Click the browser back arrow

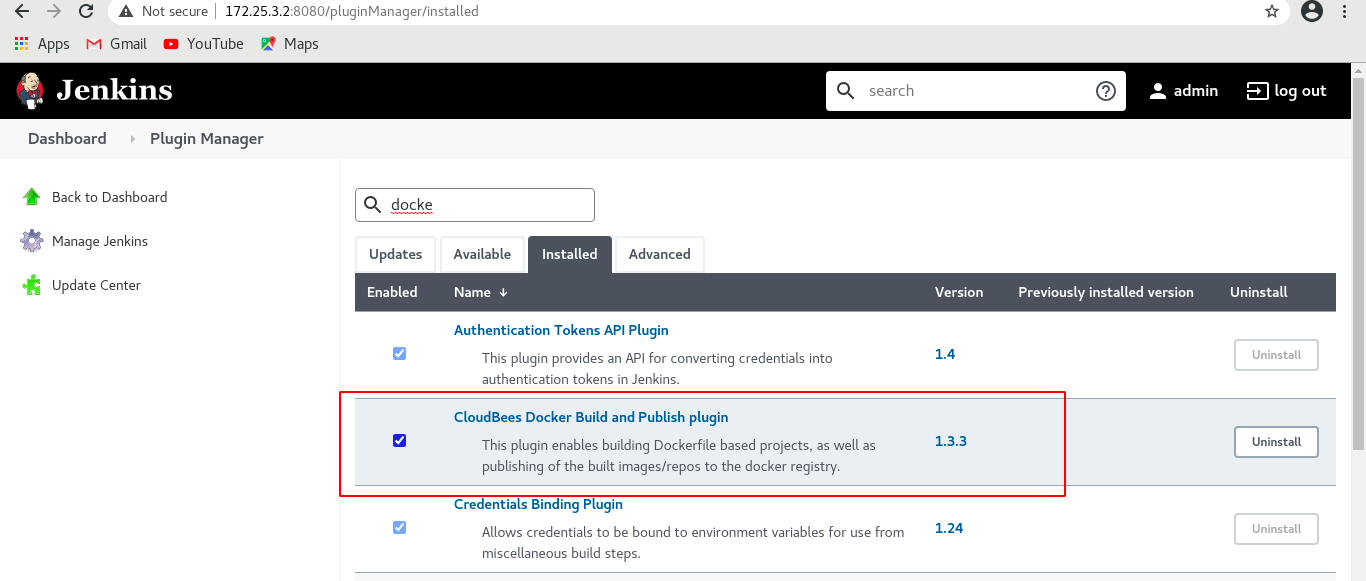[22, 12]
